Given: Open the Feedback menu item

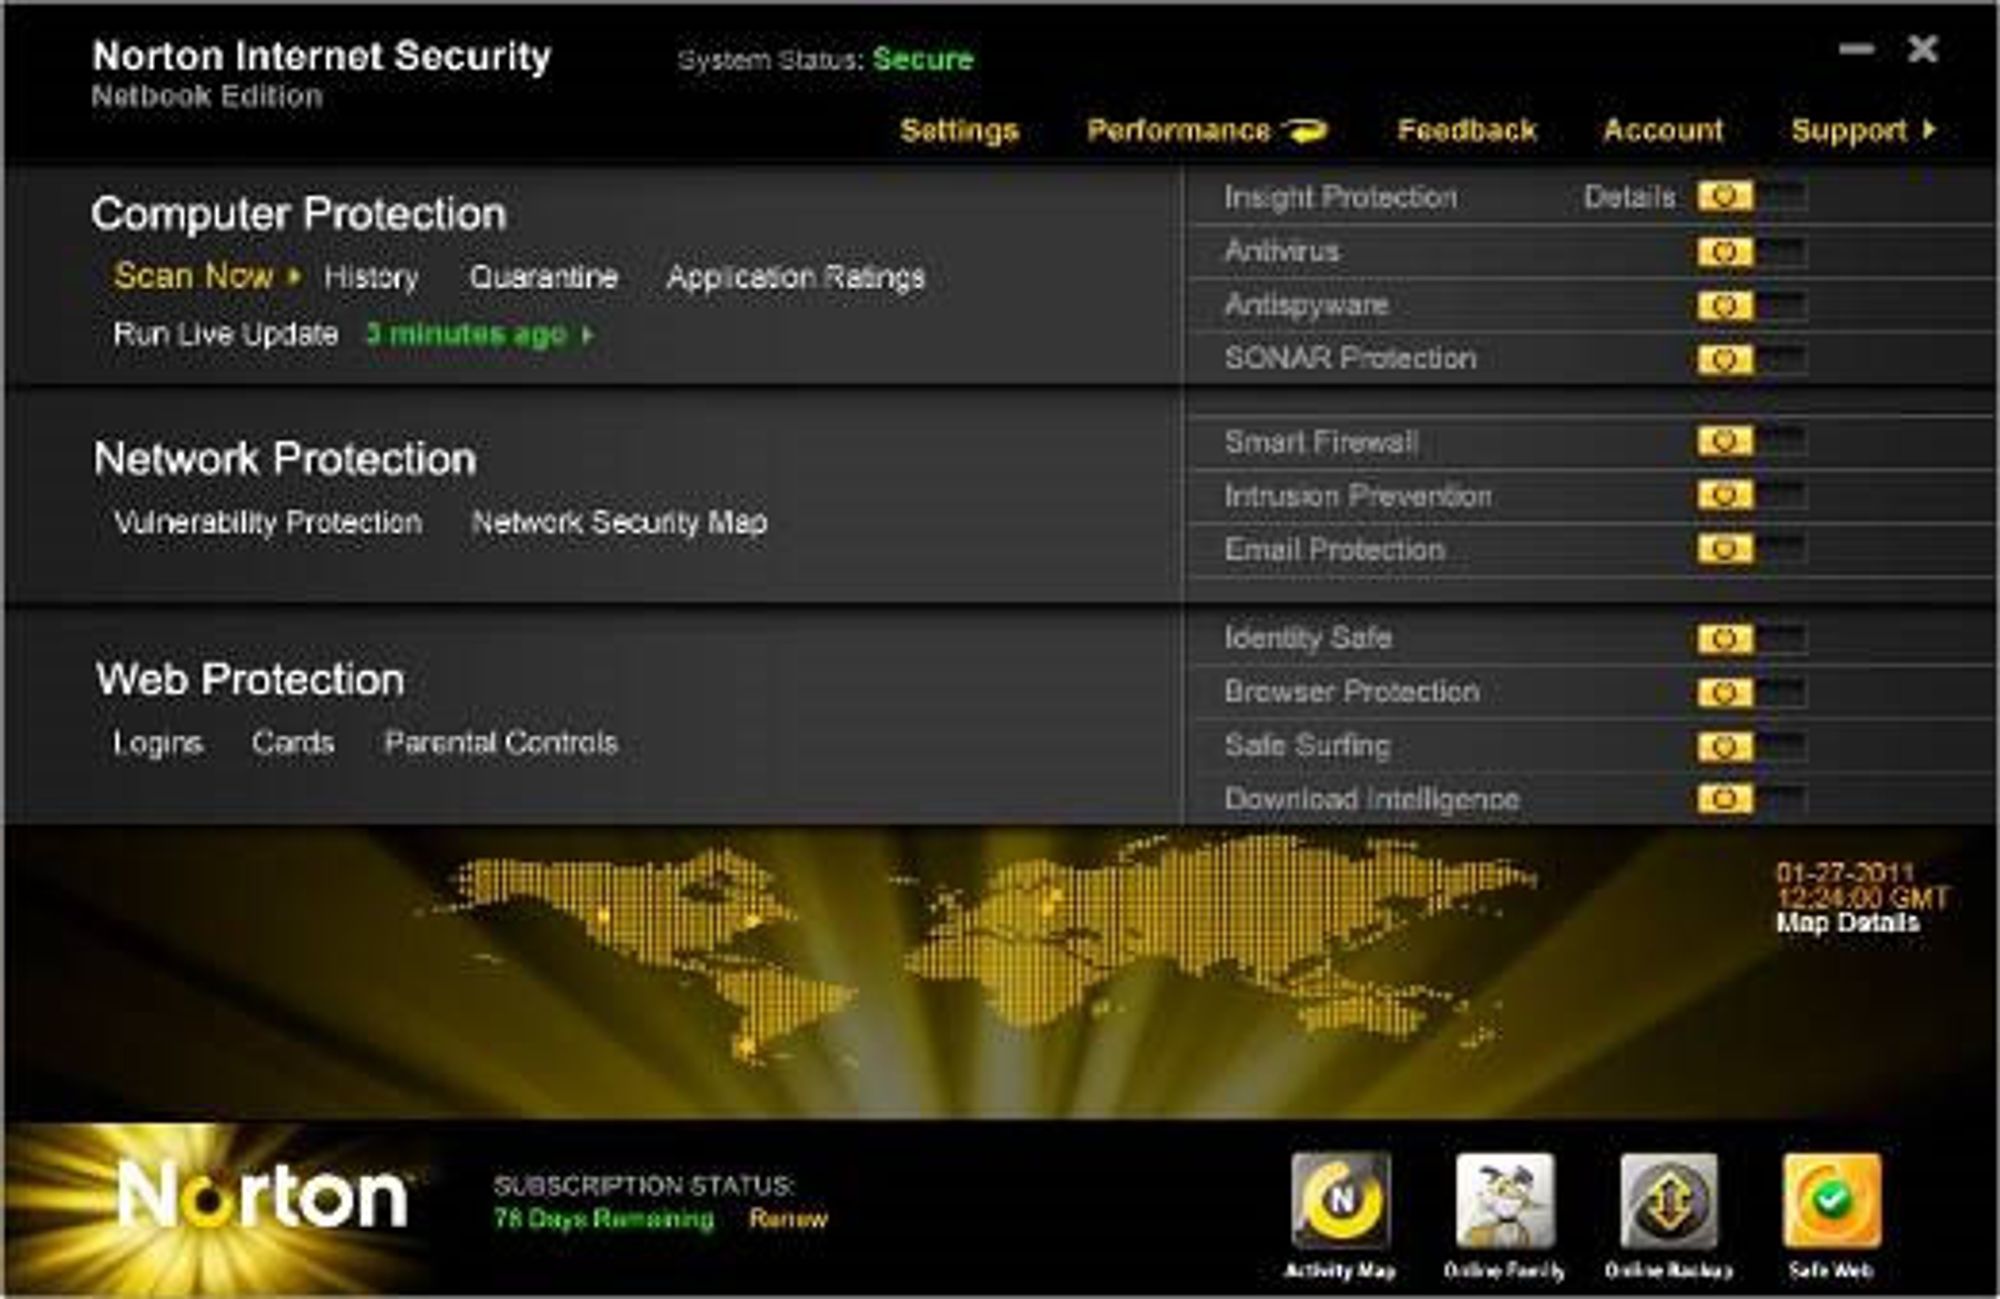Looking at the screenshot, I should tap(1467, 130).
